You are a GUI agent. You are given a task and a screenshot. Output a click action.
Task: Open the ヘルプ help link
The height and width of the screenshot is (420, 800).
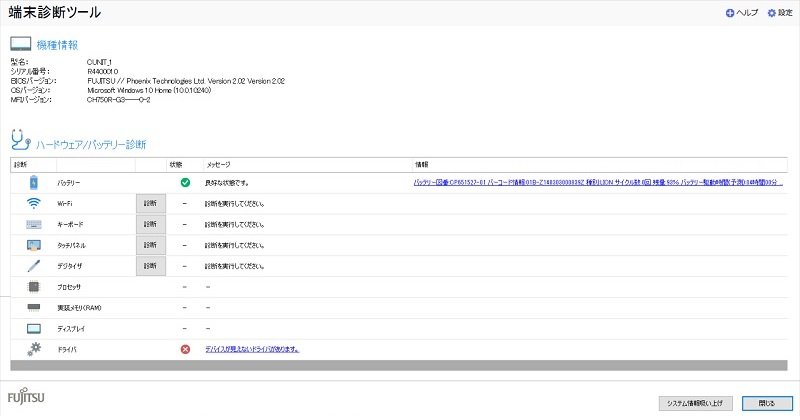(x=747, y=13)
